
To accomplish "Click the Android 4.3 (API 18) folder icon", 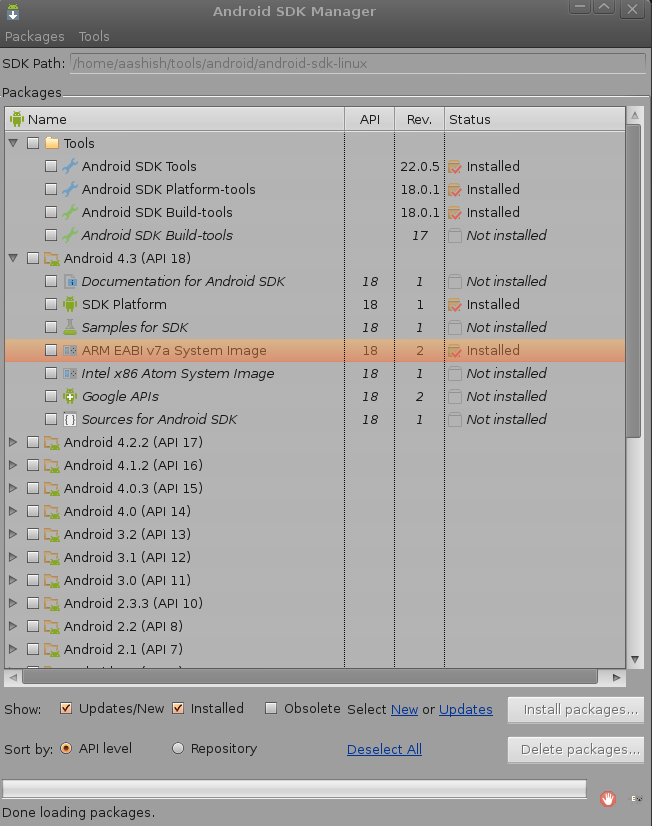I will [x=52, y=259].
